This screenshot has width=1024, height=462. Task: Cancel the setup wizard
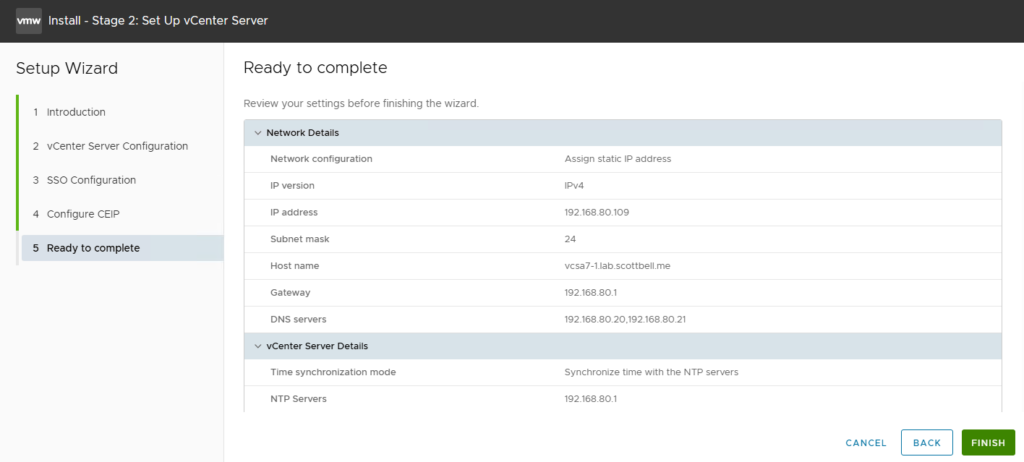point(865,443)
